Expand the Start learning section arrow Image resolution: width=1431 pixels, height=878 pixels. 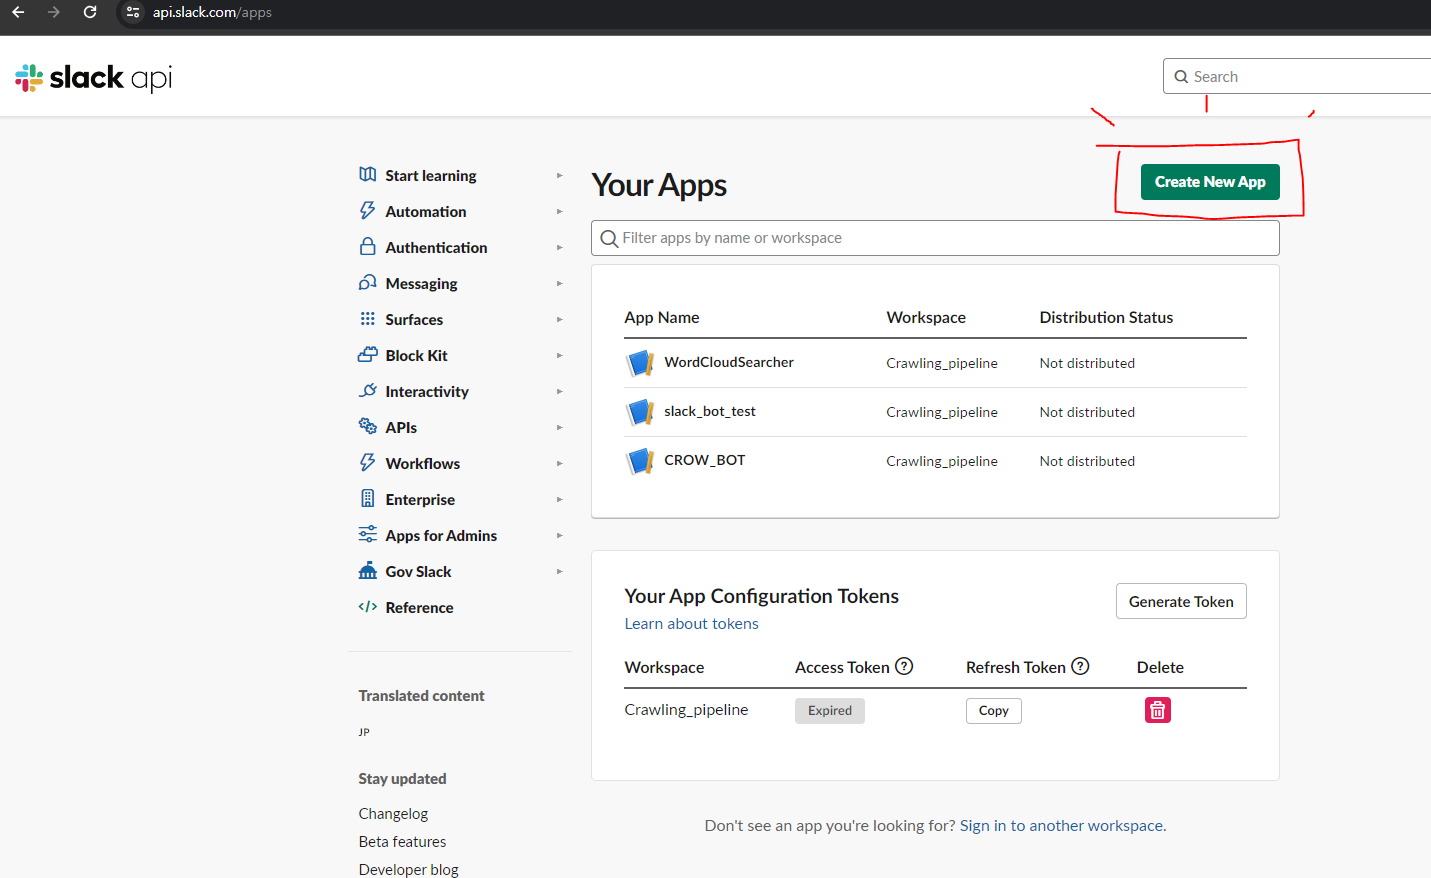click(x=559, y=176)
